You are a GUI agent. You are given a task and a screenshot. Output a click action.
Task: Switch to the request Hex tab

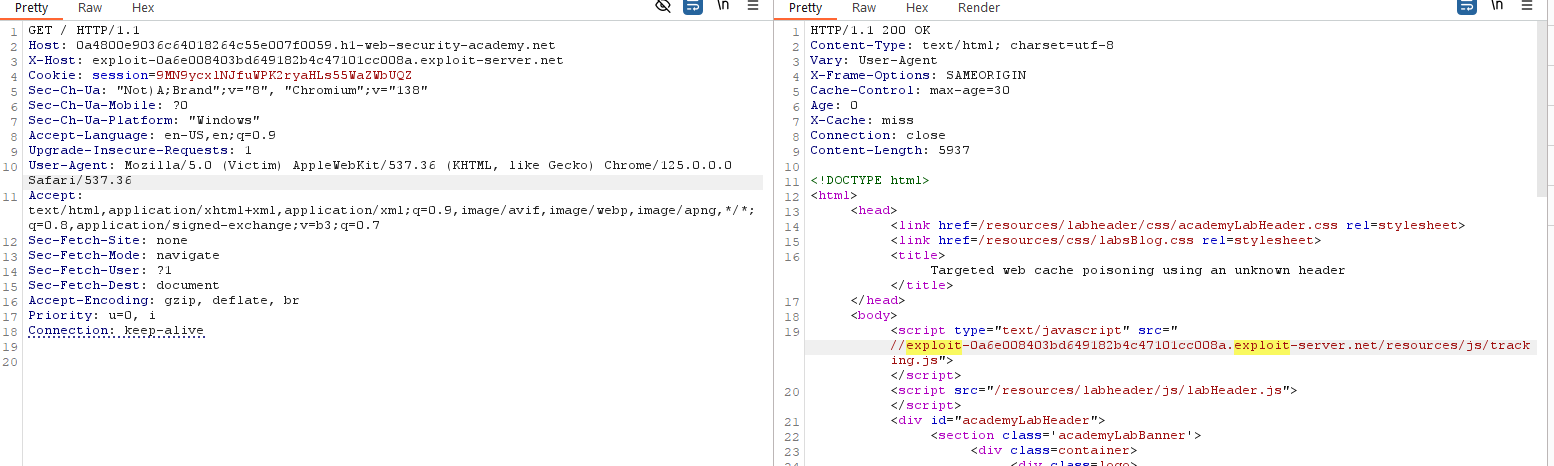pyautogui.click(x=143, y=8)
